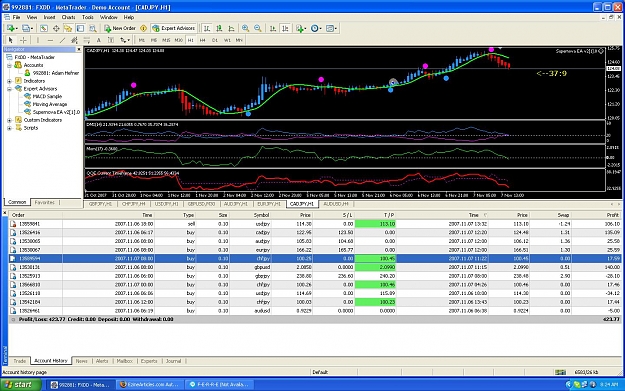Select the text label A tool
The image size is (625, 391).
pos(99,40)
